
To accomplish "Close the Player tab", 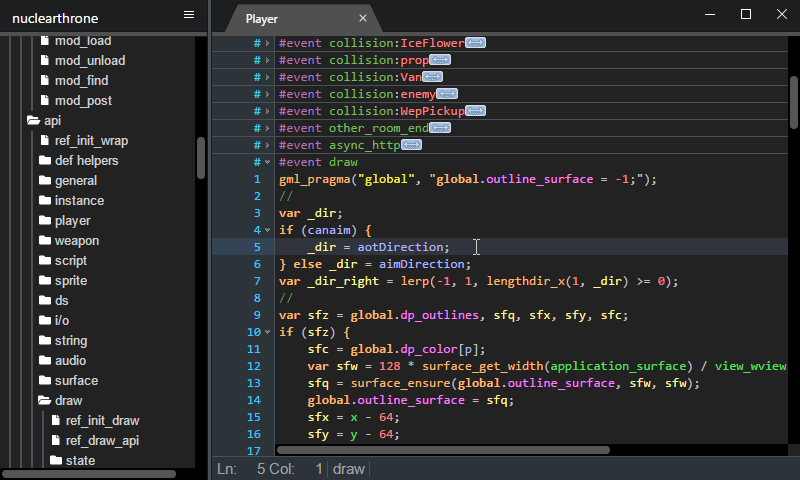I will pos(363,18).
